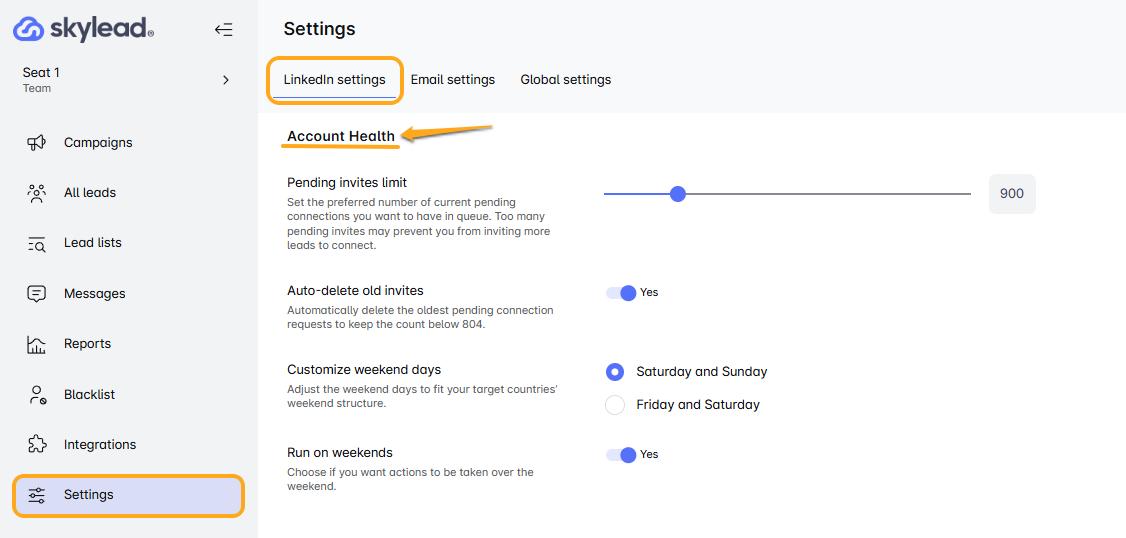Click the Pending invites limit slider handle
The width and height of the screenshot is (1126, 538).
(x=678, y=194)
